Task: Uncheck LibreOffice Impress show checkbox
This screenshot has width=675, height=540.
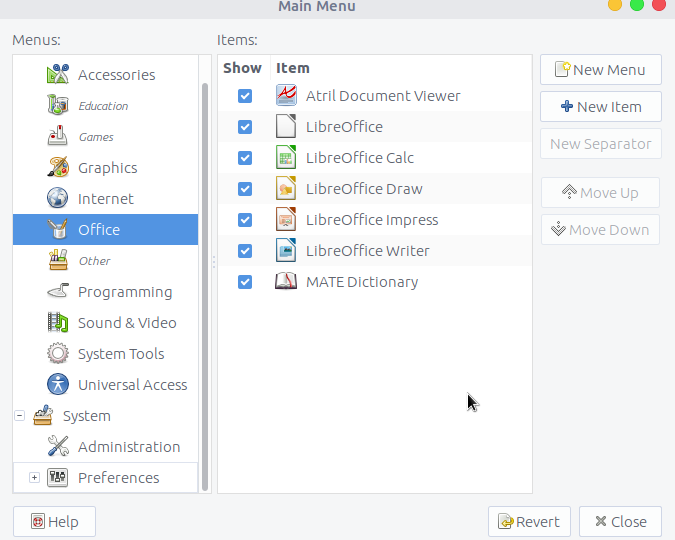Action: point(245,220)
